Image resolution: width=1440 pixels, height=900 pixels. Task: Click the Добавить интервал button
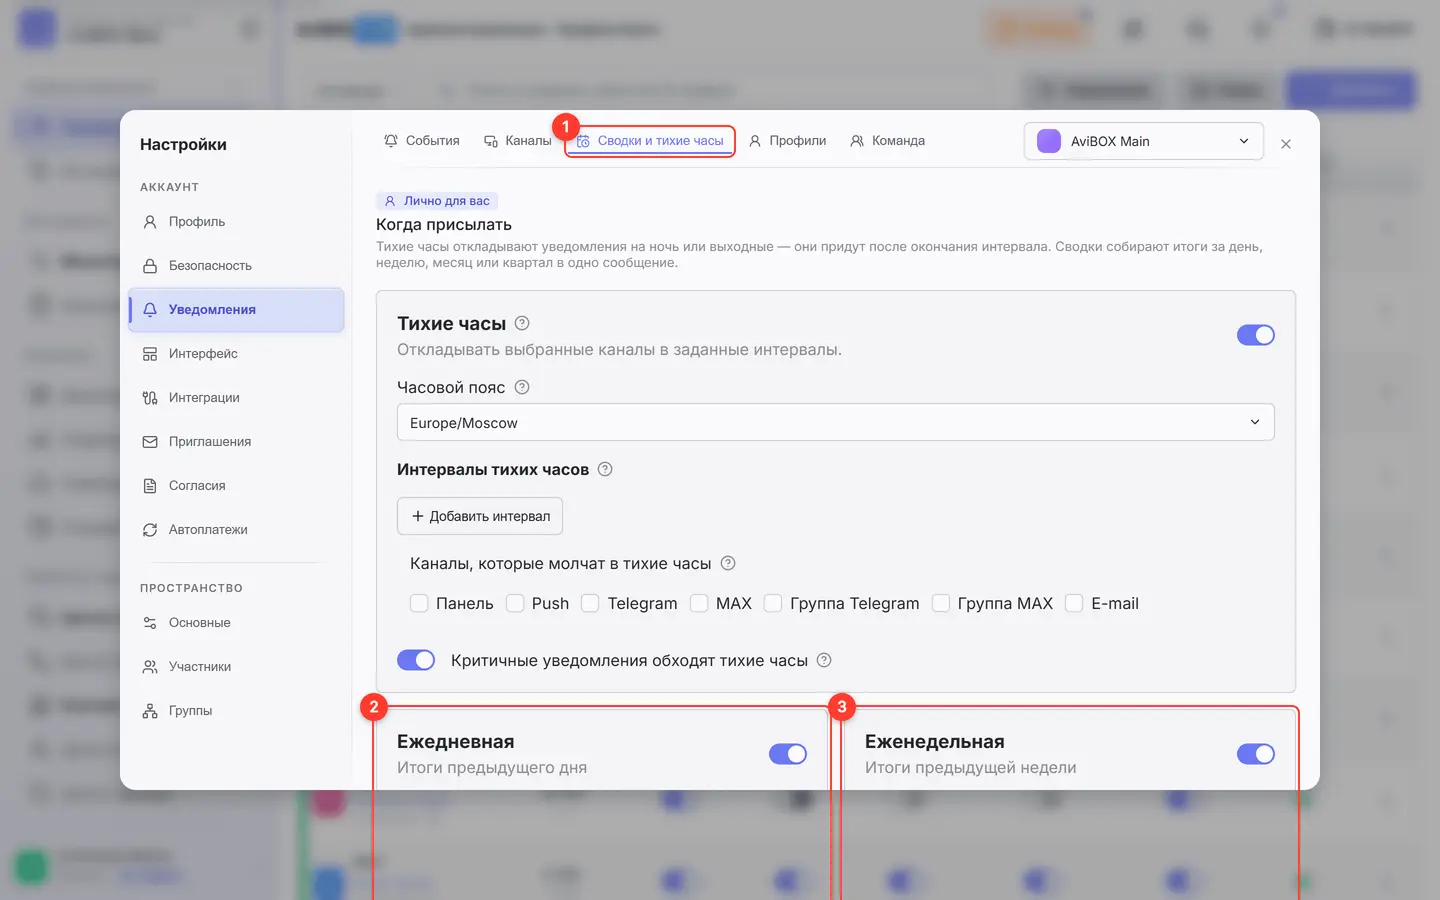[x=480, y=516]
